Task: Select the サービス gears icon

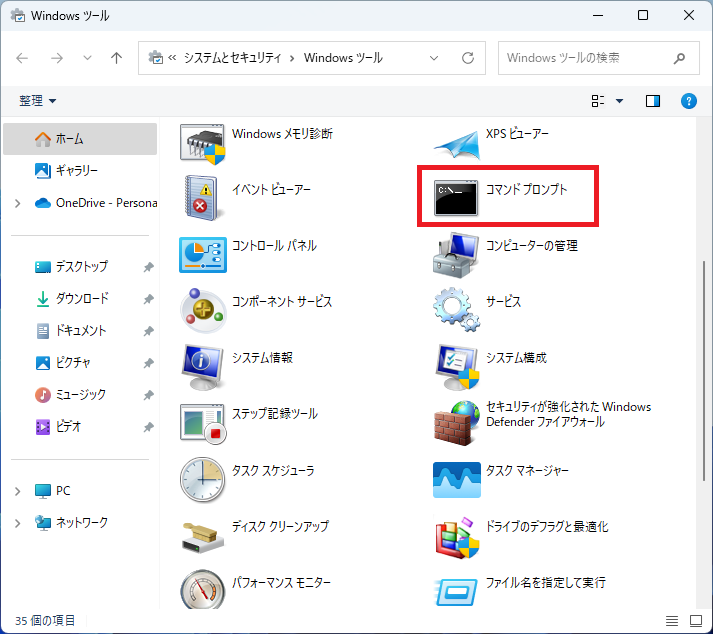Action: pos(456,309)
